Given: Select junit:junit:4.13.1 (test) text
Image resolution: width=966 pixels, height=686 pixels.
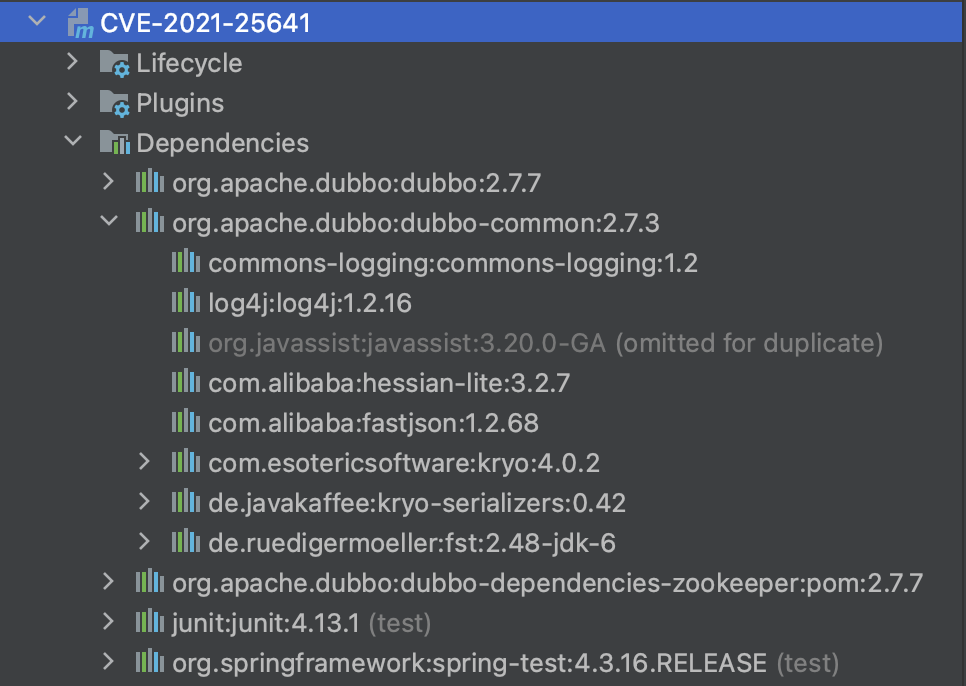Looking at the screenshot, I should click(x=301, y=624).
